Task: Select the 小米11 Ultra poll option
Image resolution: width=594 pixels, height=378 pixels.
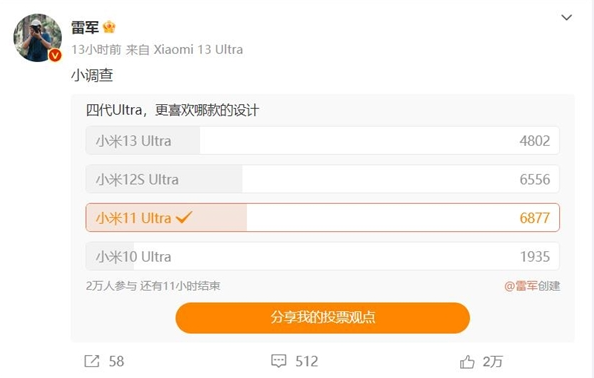Action: coord(322,218)
